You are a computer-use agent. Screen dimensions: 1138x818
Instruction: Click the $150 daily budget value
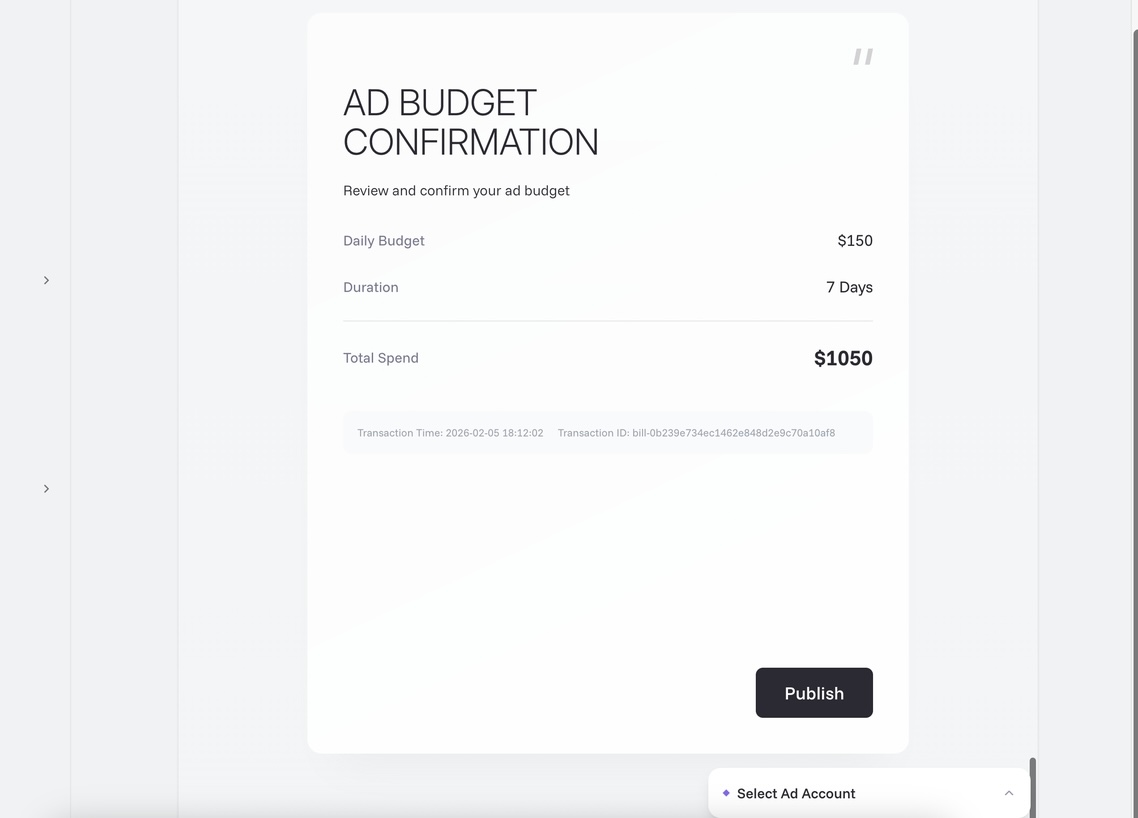click(x=855, y=241)
